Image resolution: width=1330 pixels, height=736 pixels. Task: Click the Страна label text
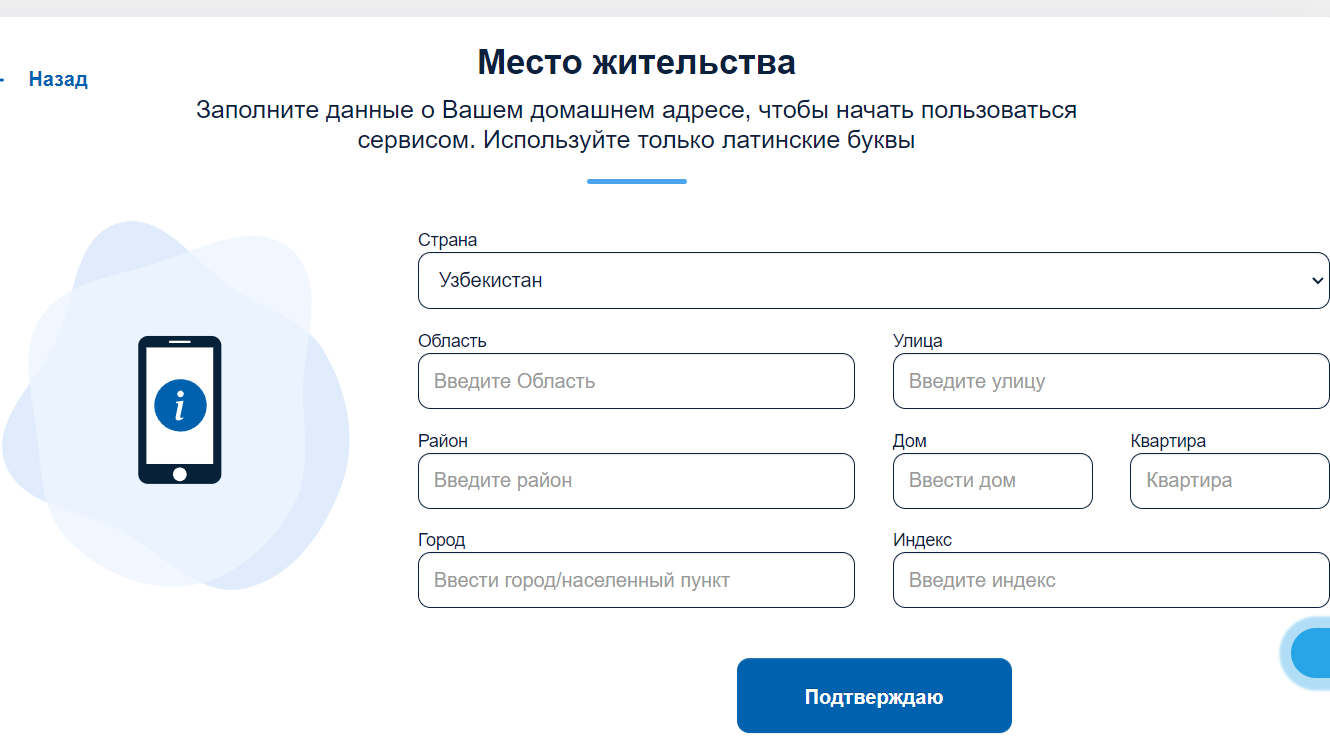point(447,240)
